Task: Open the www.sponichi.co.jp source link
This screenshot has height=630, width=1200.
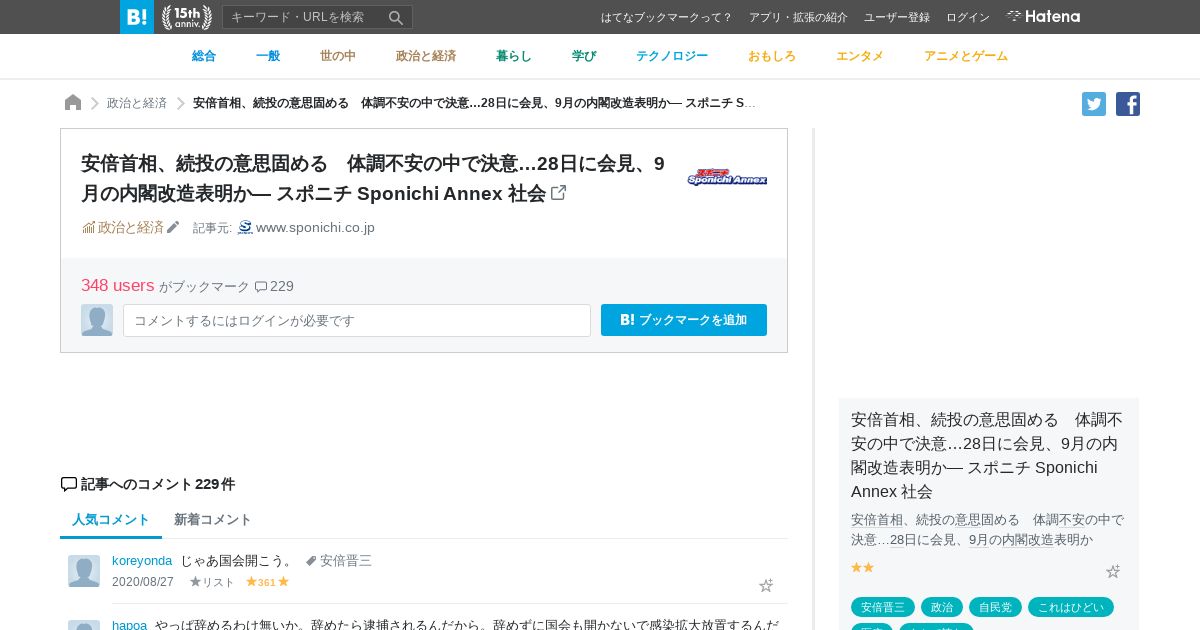Action: pos(315,227)
